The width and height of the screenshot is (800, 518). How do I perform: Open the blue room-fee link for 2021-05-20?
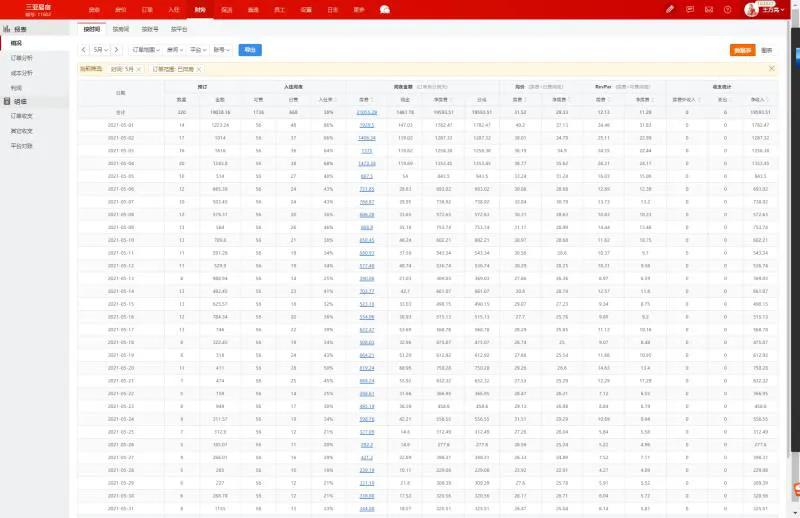(367, 368)
